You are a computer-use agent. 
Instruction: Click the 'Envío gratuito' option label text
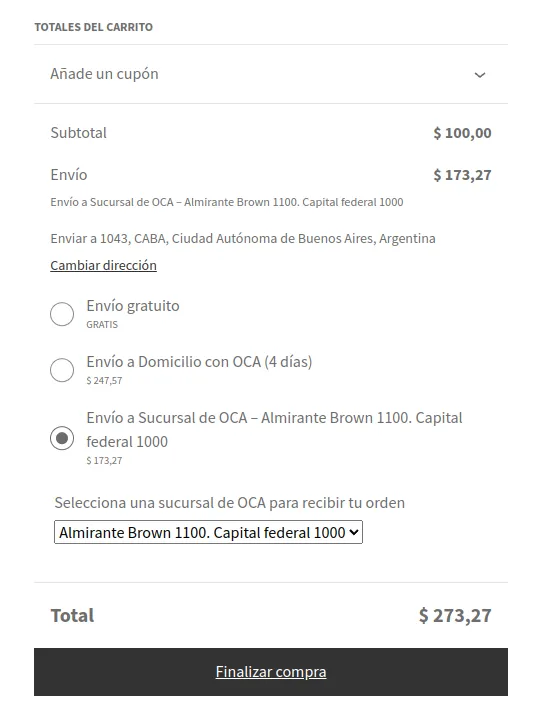pyautogui.click(x=133, y=306)
